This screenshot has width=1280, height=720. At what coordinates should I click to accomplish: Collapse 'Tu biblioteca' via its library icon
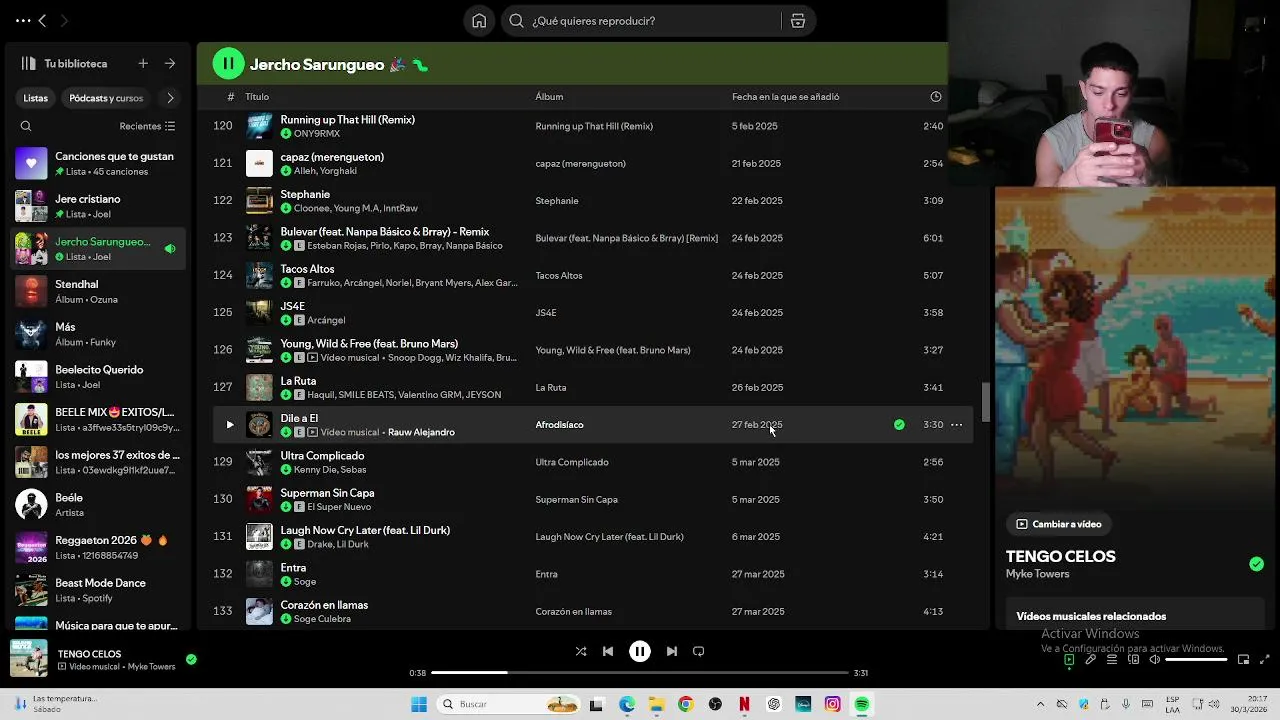click(28, 63)
